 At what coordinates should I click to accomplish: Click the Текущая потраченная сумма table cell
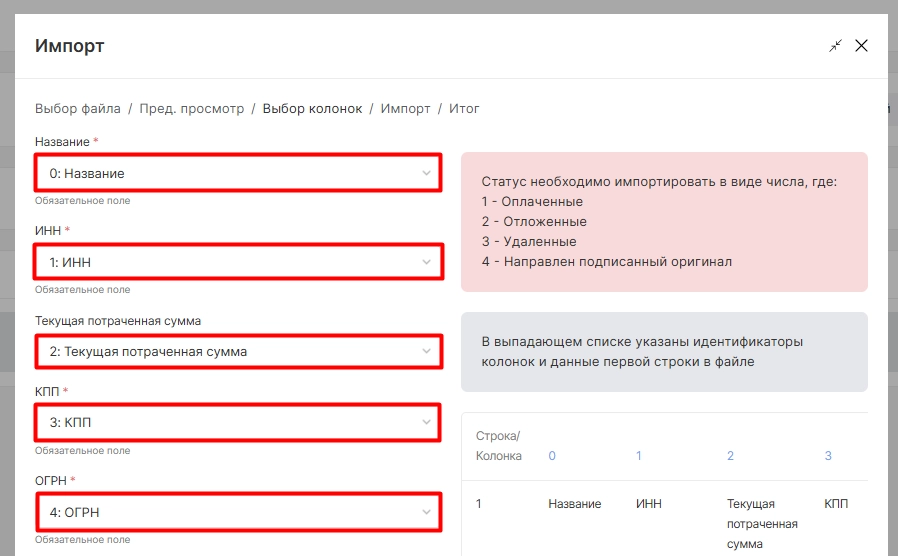tap(762, 524)
